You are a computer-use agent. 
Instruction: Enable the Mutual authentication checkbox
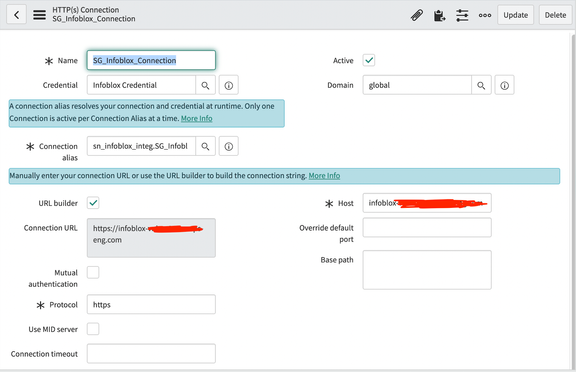93,272
